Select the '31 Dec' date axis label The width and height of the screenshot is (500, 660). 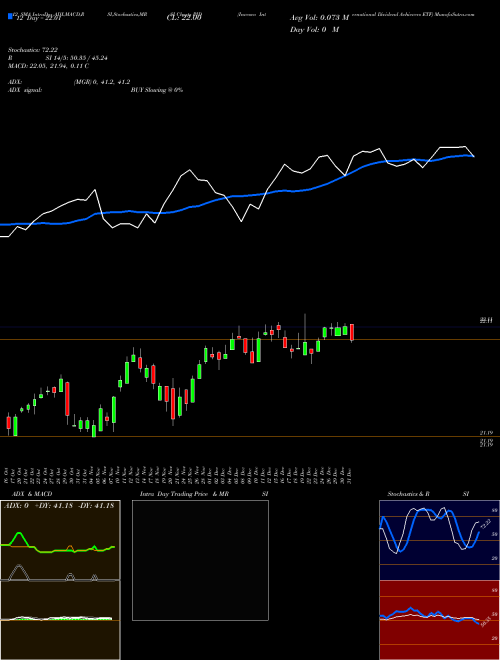348,475
